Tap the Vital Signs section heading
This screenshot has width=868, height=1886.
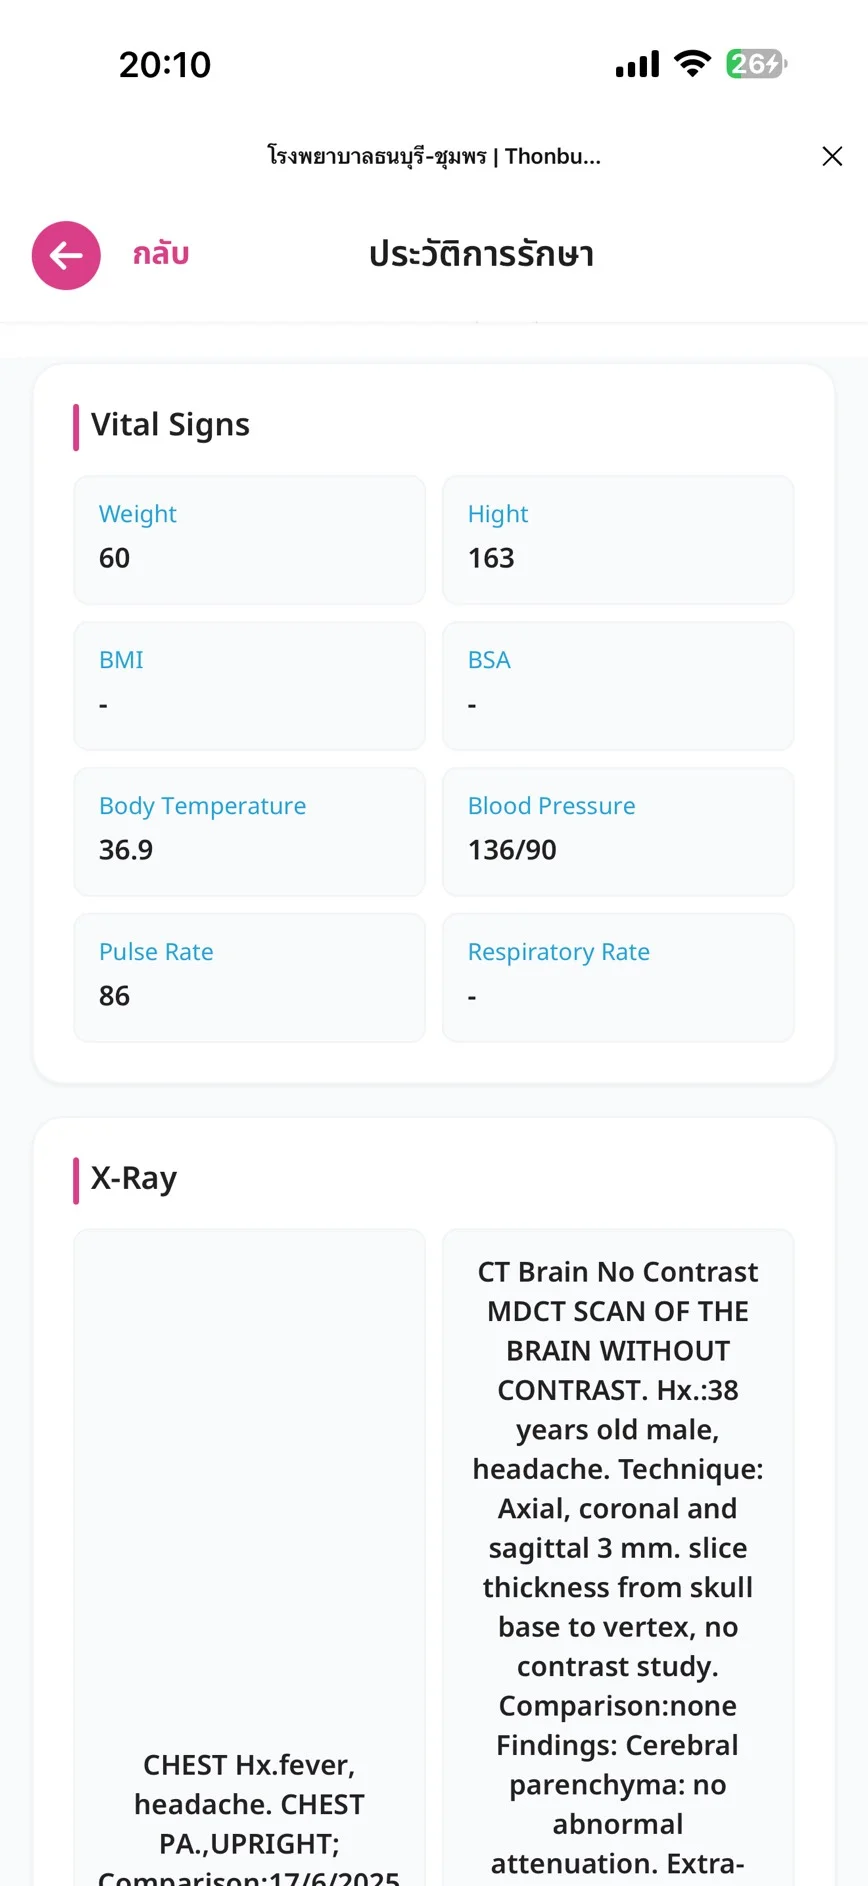click(170, 425)
